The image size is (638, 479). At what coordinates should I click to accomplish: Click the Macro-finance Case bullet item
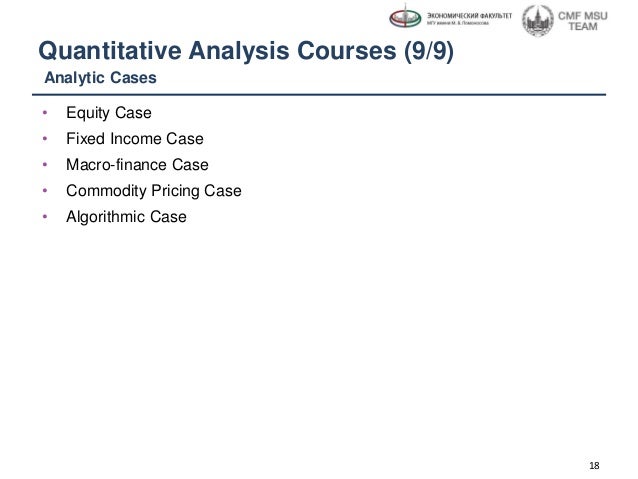coord(137,165)
